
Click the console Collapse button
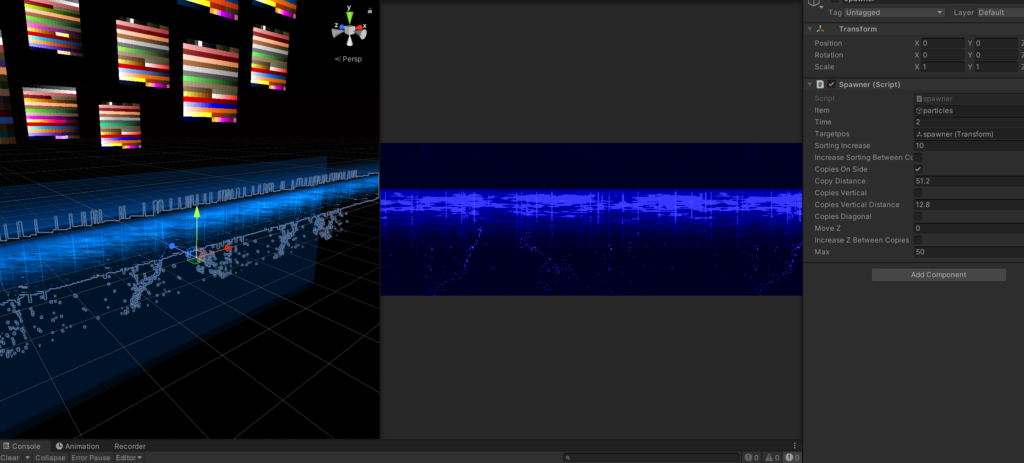pyautogui.click(x=50, y=458)
